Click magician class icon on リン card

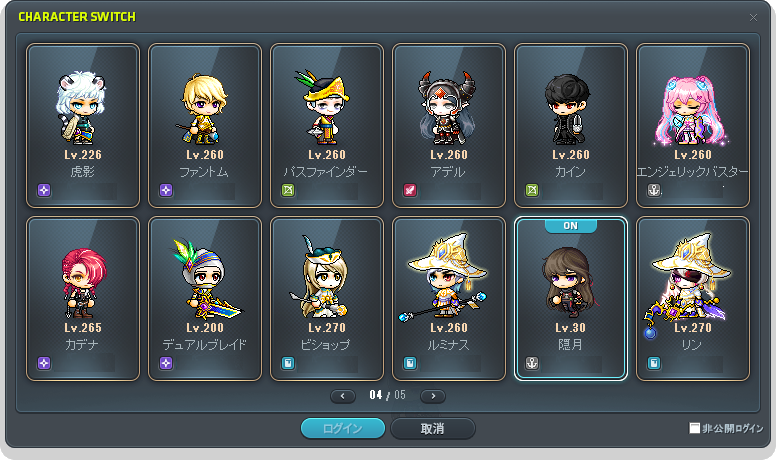654,363
